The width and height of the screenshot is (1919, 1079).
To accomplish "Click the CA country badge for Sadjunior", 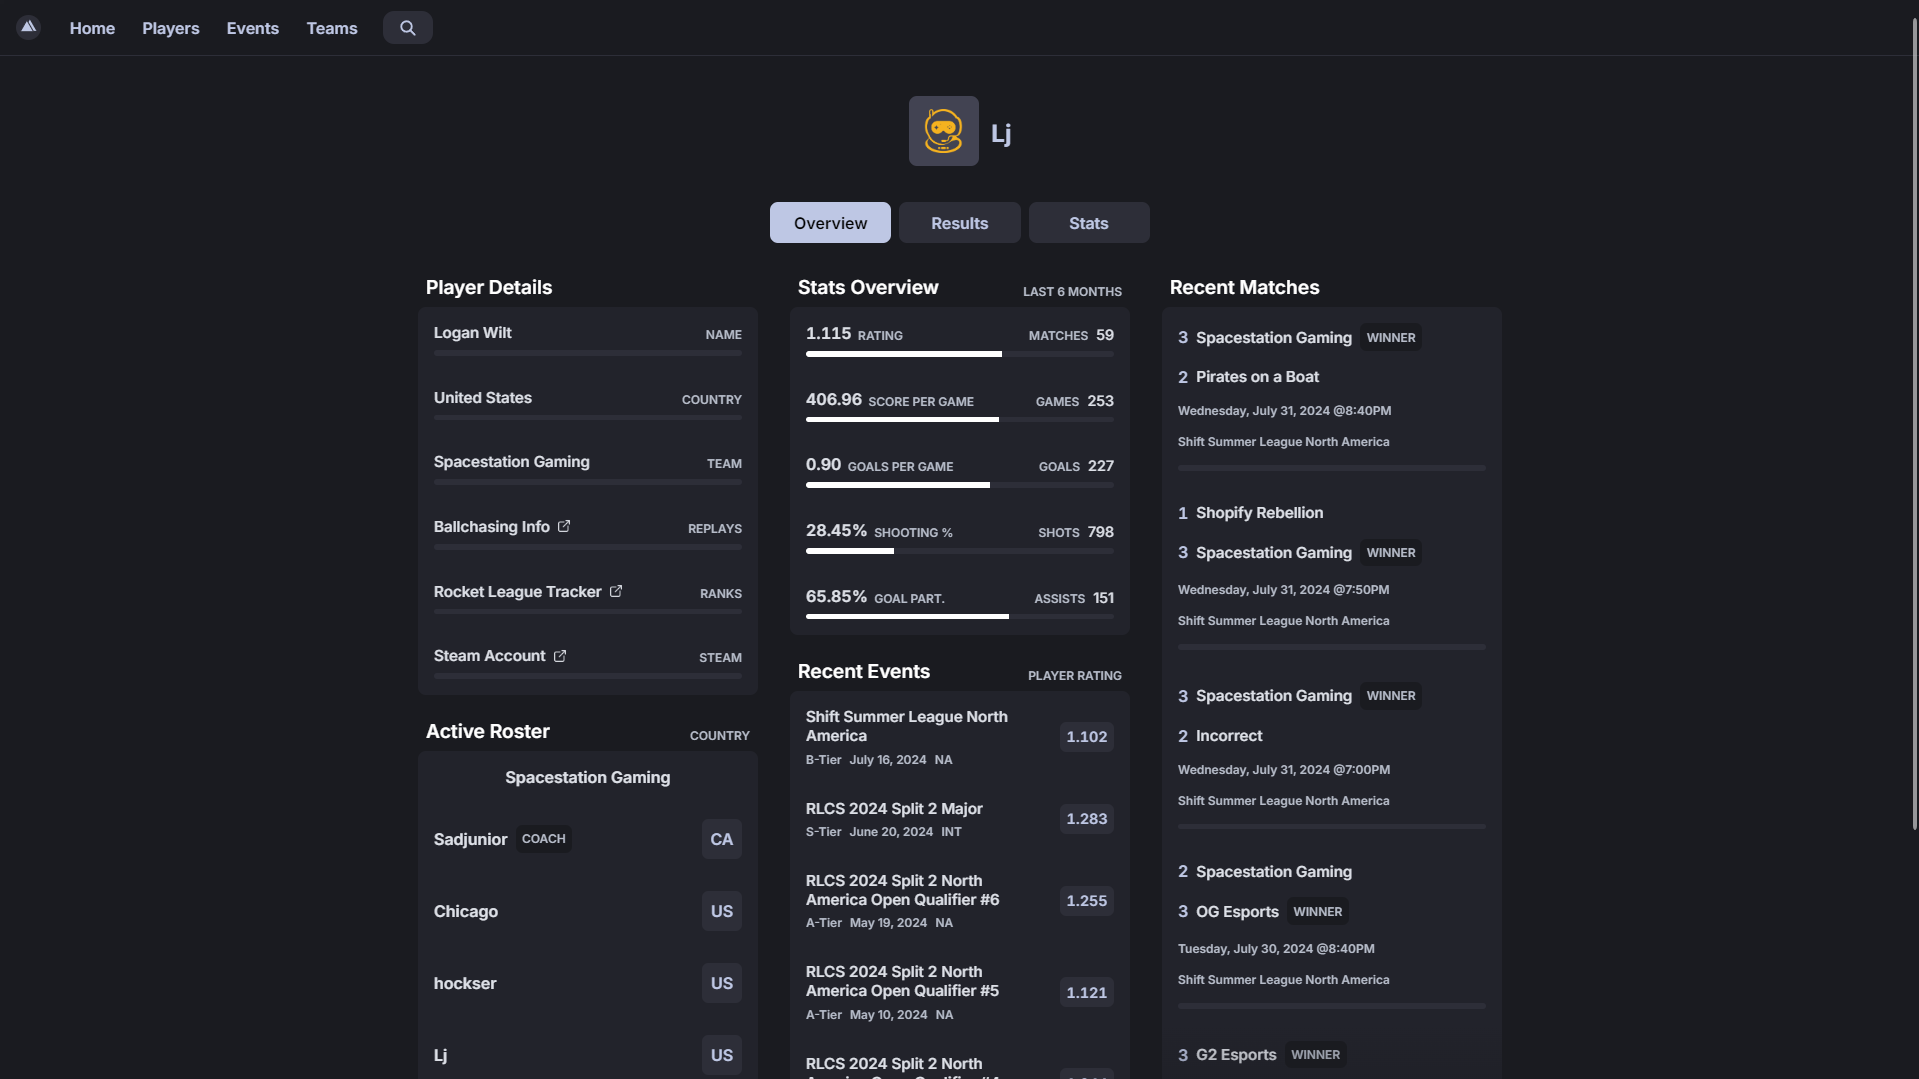I will (721, 839).
